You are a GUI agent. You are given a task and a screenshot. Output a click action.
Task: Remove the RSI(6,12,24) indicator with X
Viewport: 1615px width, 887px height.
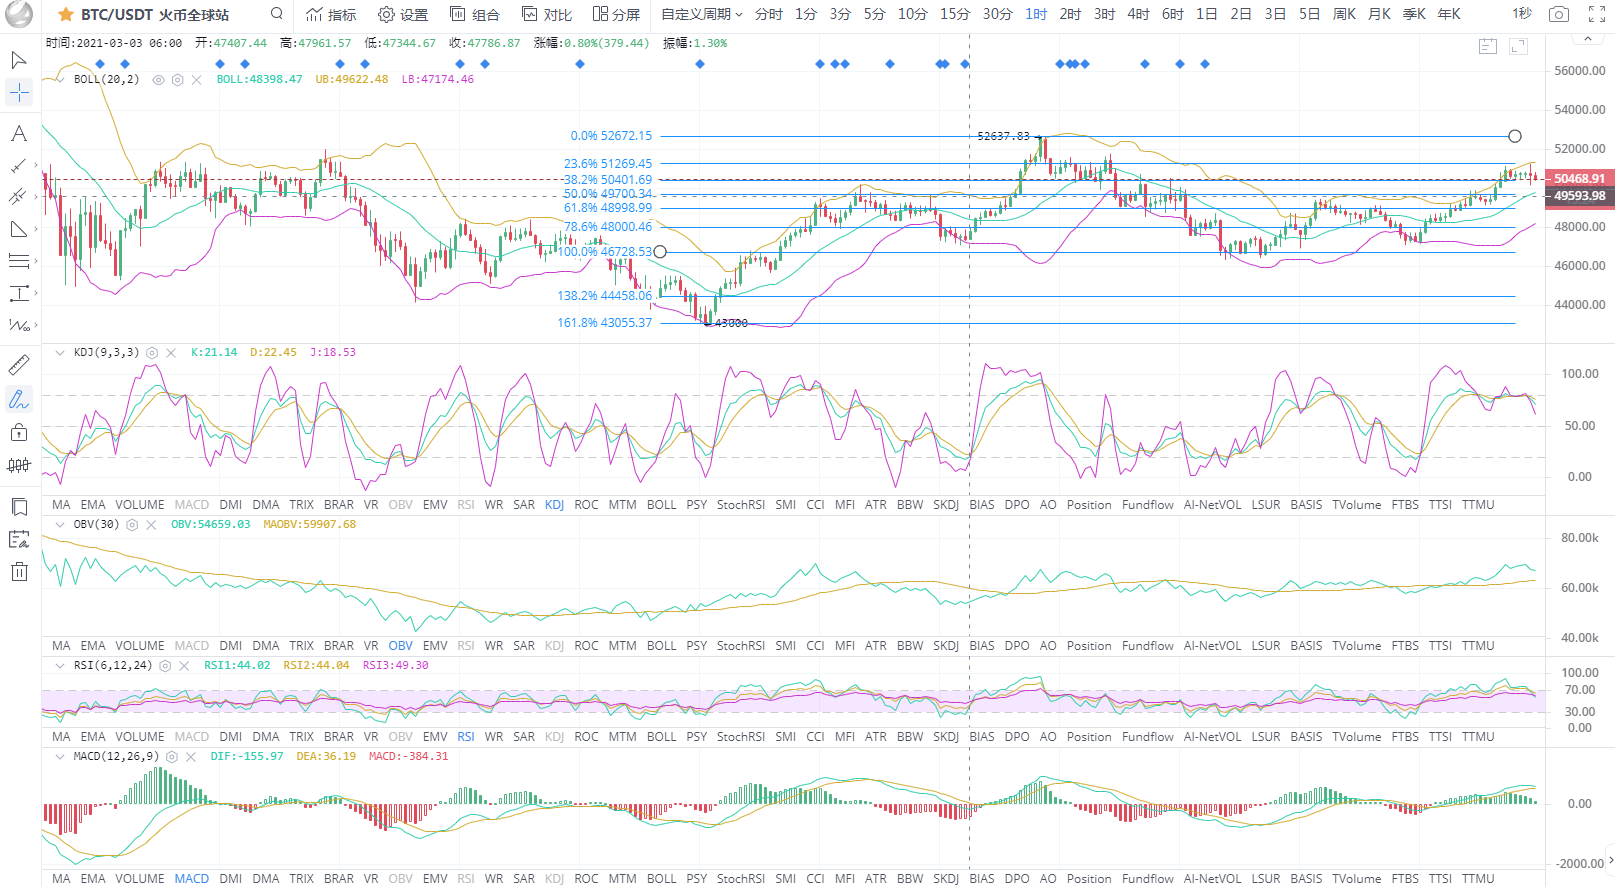[x=184, y=666]
